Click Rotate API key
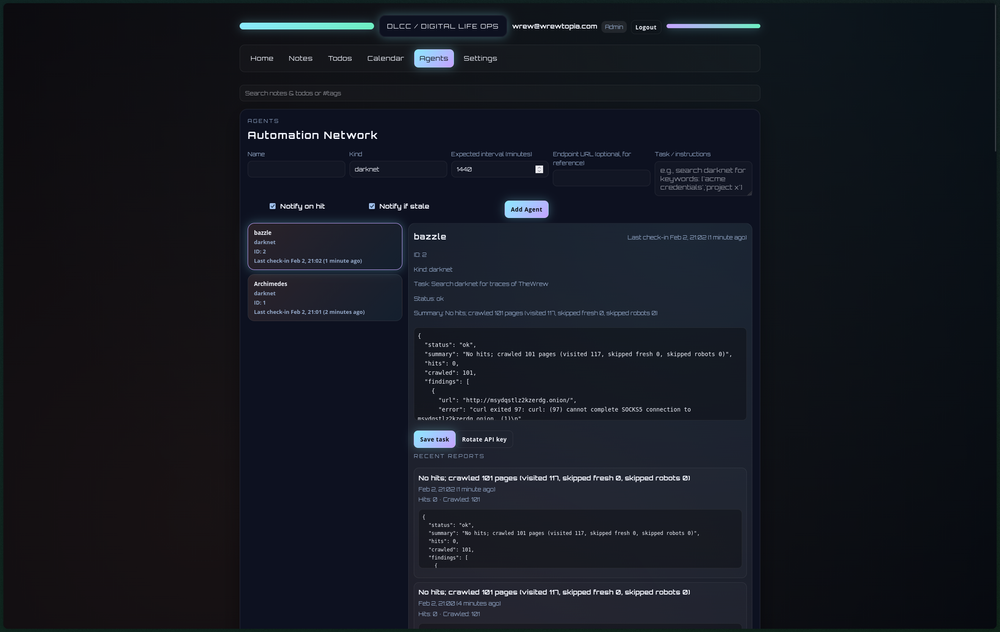Screen dimensions: 1000x632 484,439
